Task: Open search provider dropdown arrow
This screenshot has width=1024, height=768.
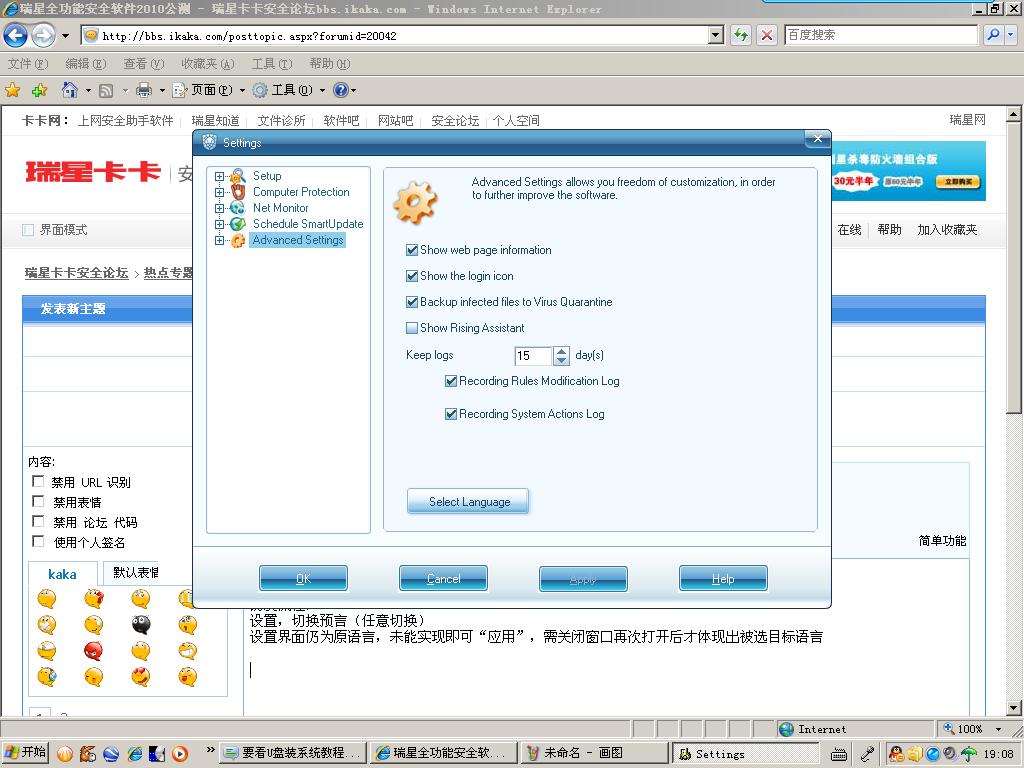Action: [1010, 35]
